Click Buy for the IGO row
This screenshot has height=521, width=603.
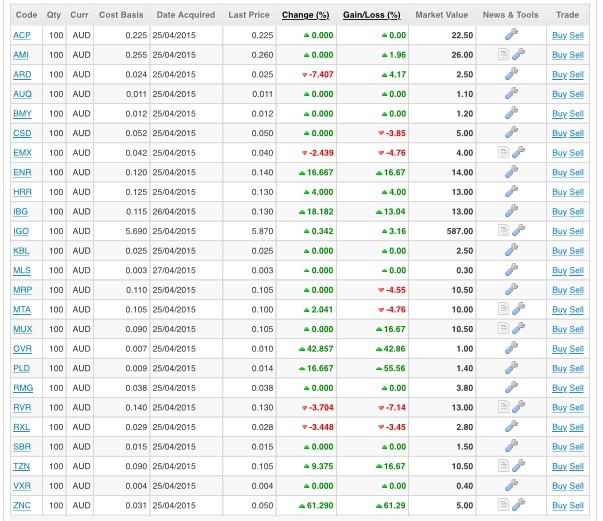pyautogui.click(x=559, y=231)
